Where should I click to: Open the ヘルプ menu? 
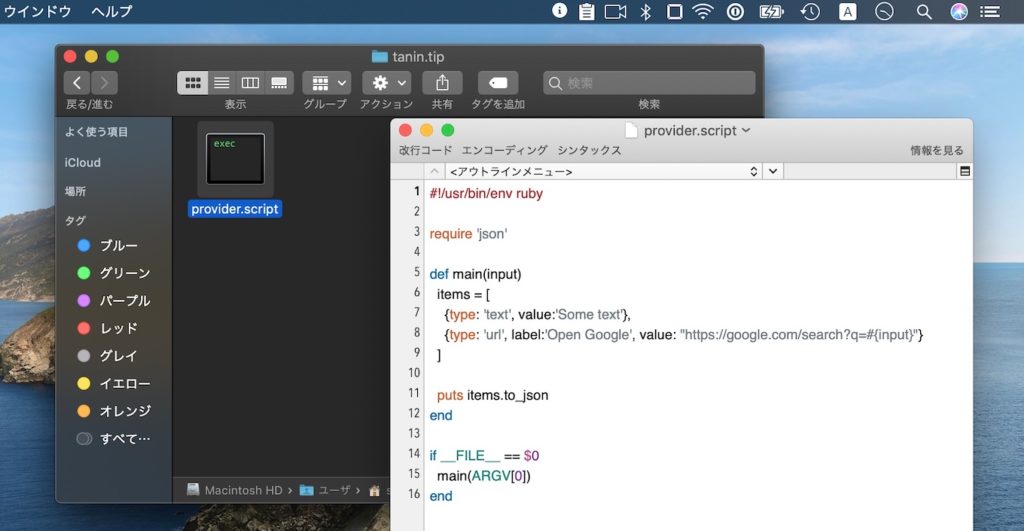(111, 12)
